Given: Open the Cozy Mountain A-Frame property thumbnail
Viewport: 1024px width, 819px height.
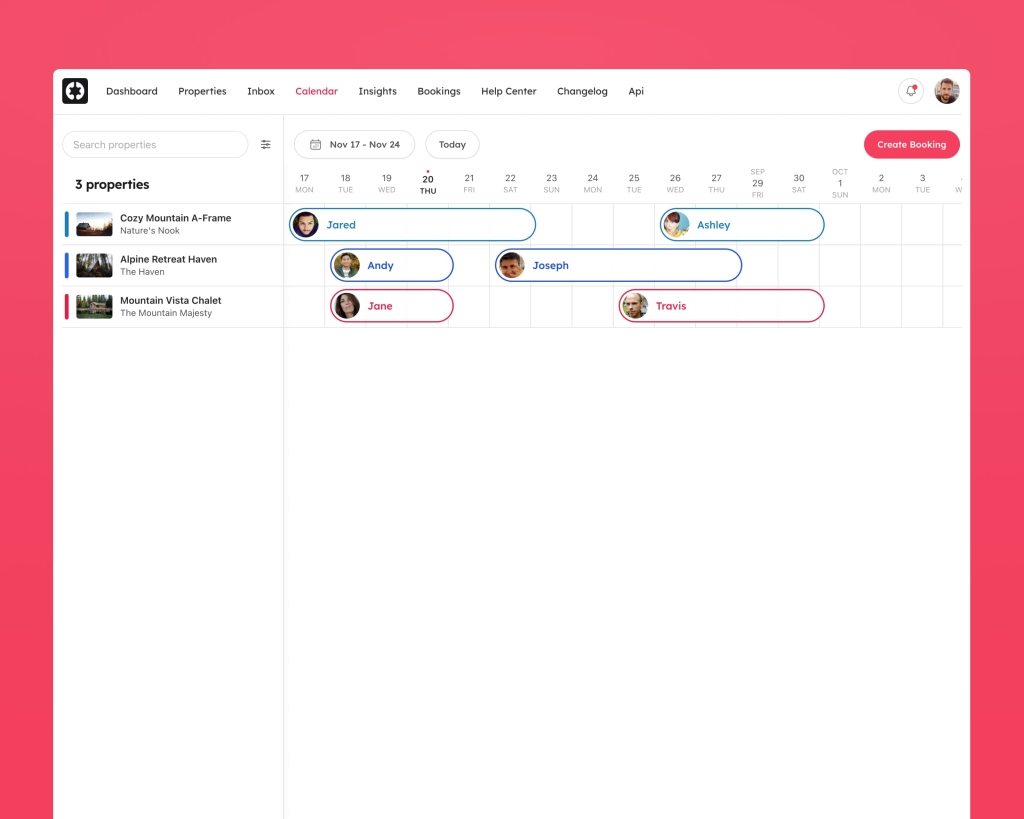Looking at the screenshot, I should tap(93, 224).
